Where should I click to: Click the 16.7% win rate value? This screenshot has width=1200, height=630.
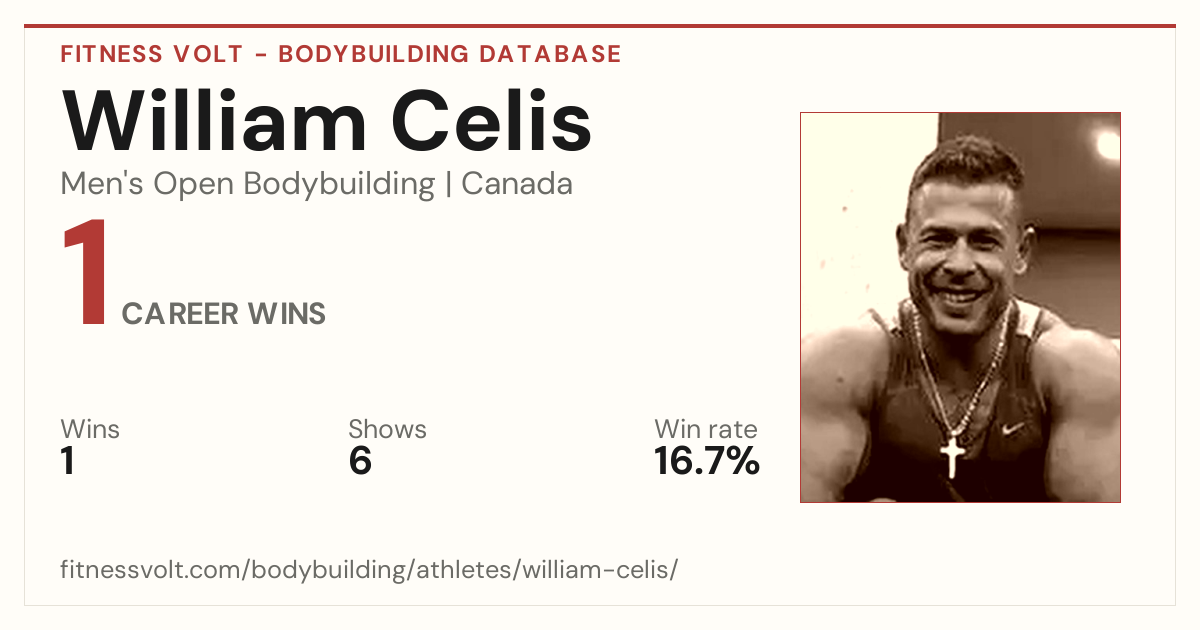(707, 462)
